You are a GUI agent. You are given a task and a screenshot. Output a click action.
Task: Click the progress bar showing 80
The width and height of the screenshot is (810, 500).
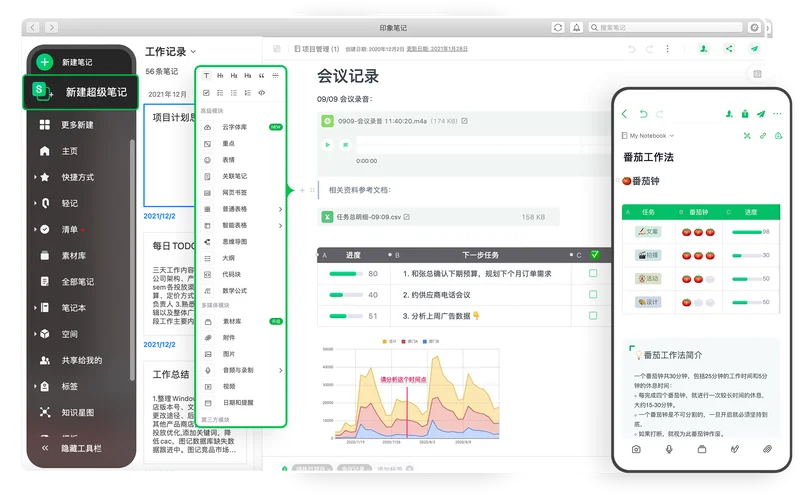346,274
